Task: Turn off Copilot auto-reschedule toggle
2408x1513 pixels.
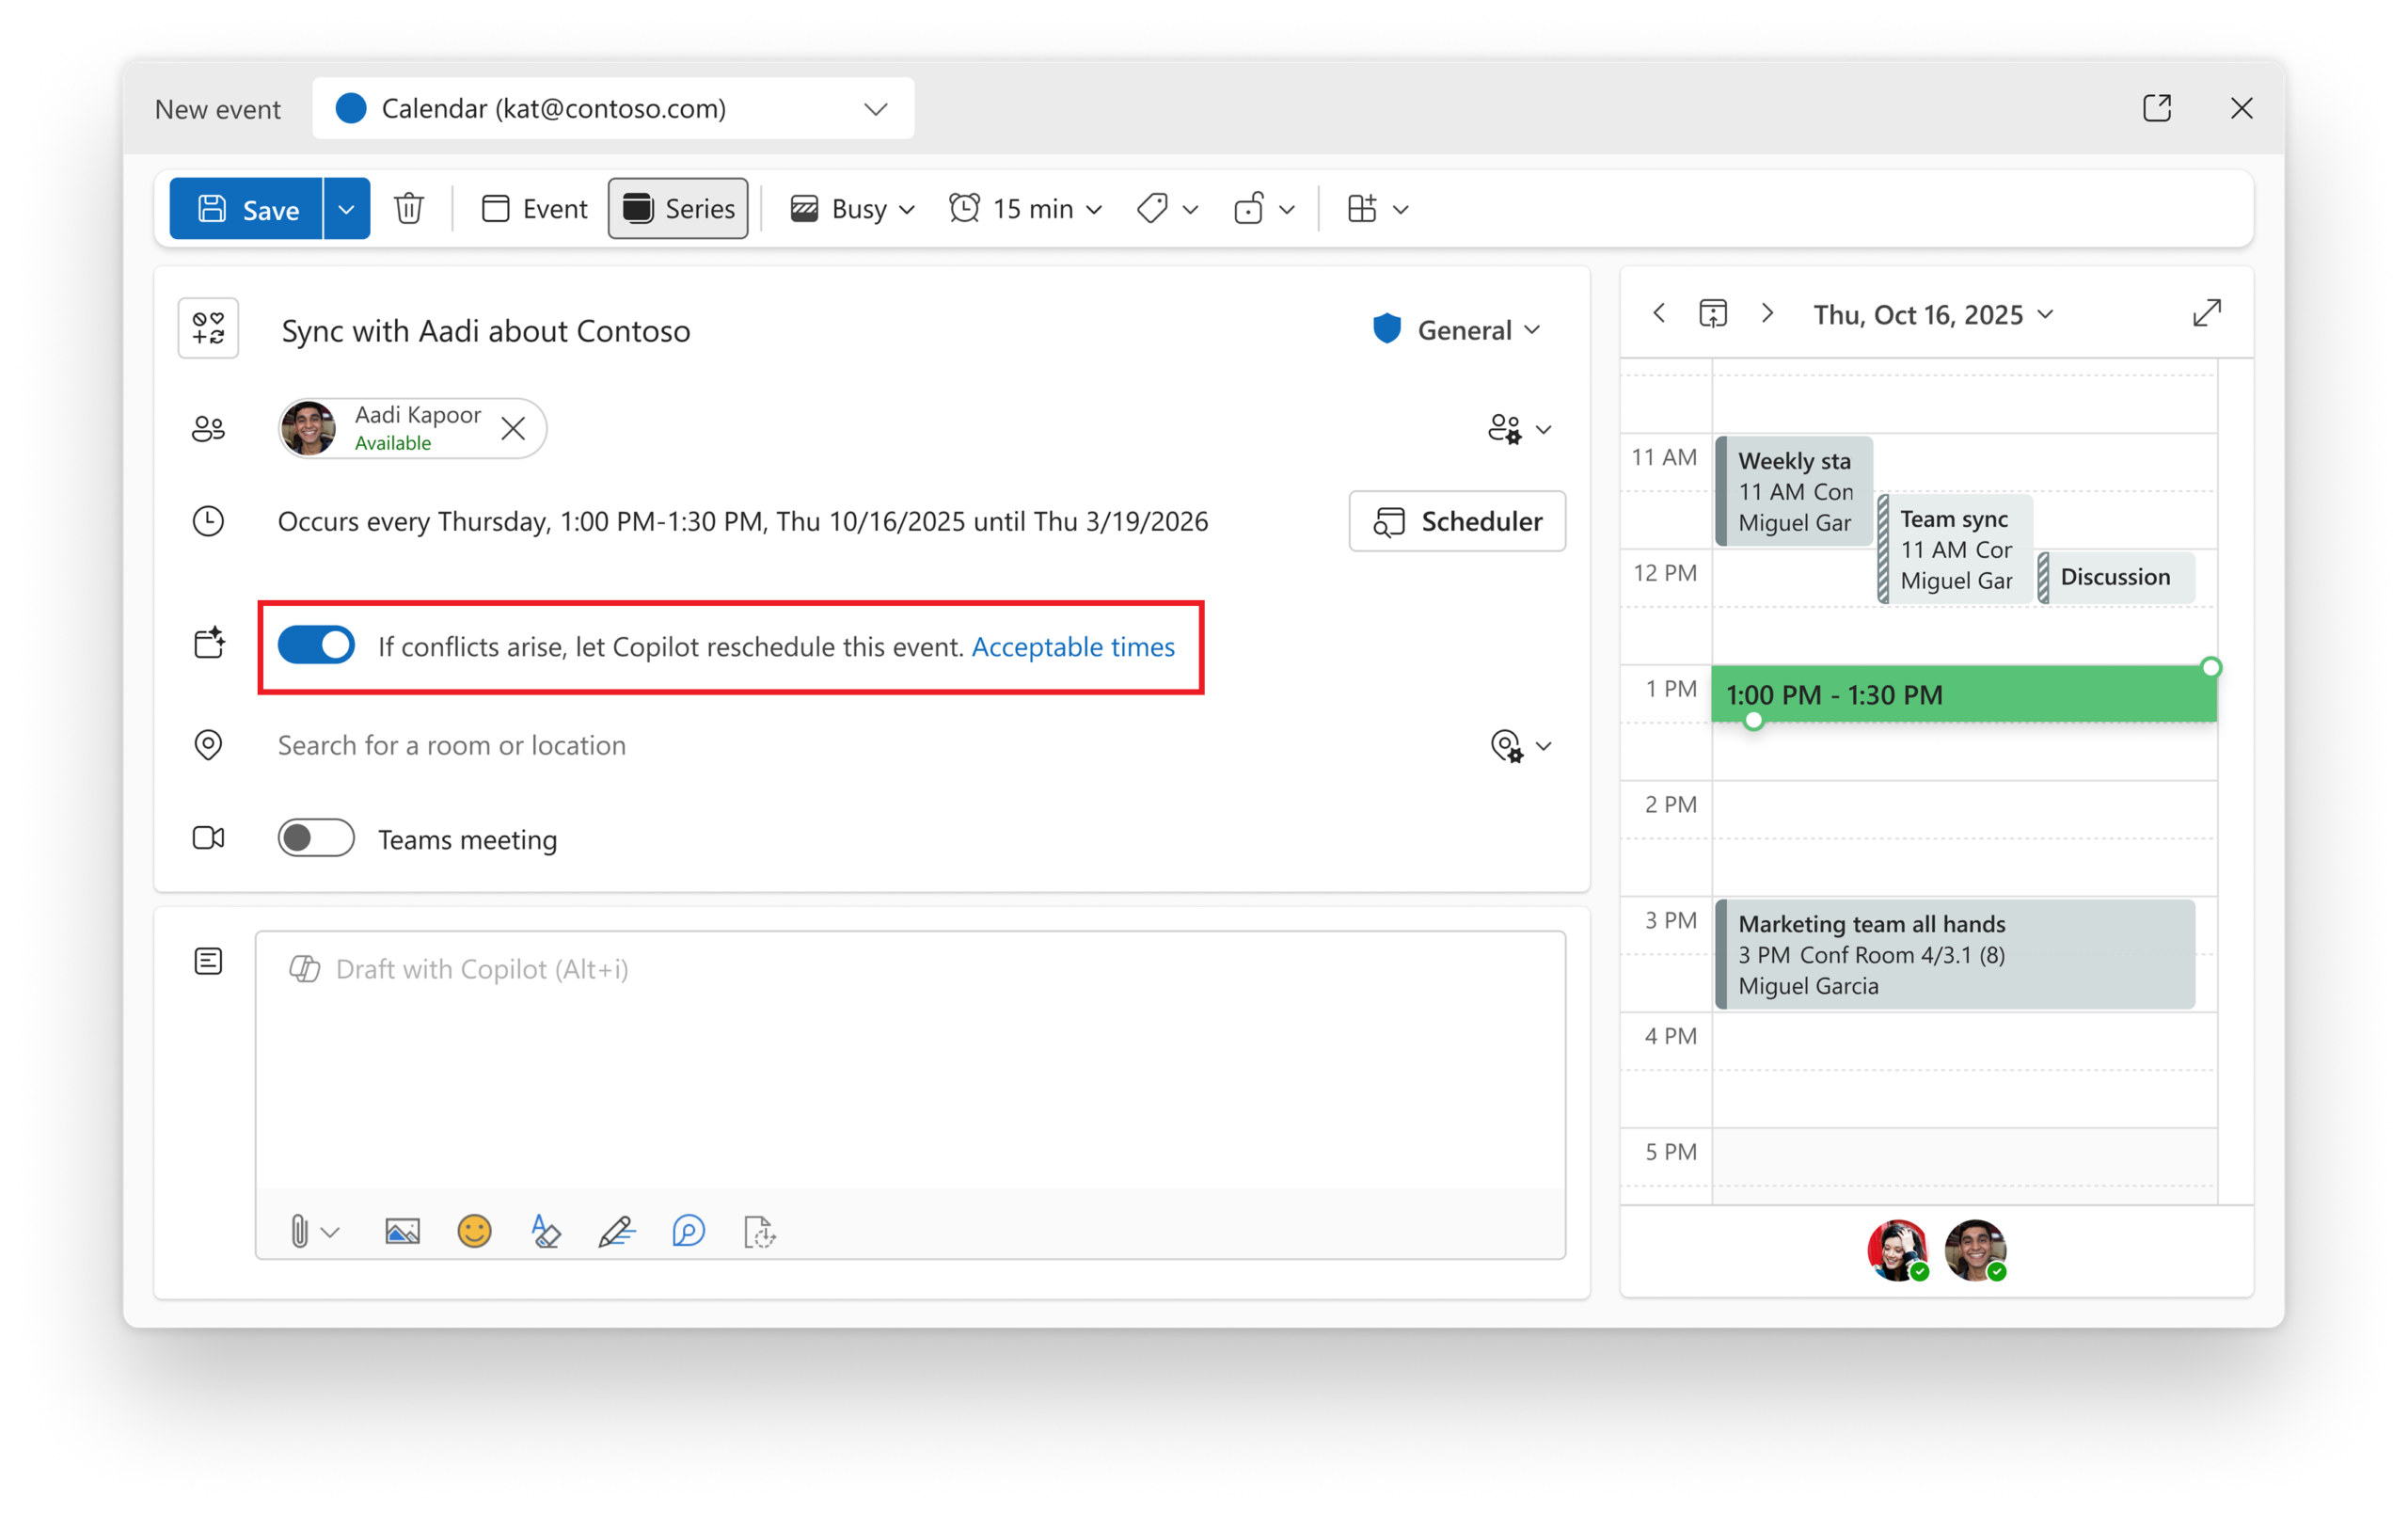Action: point(316,646)
